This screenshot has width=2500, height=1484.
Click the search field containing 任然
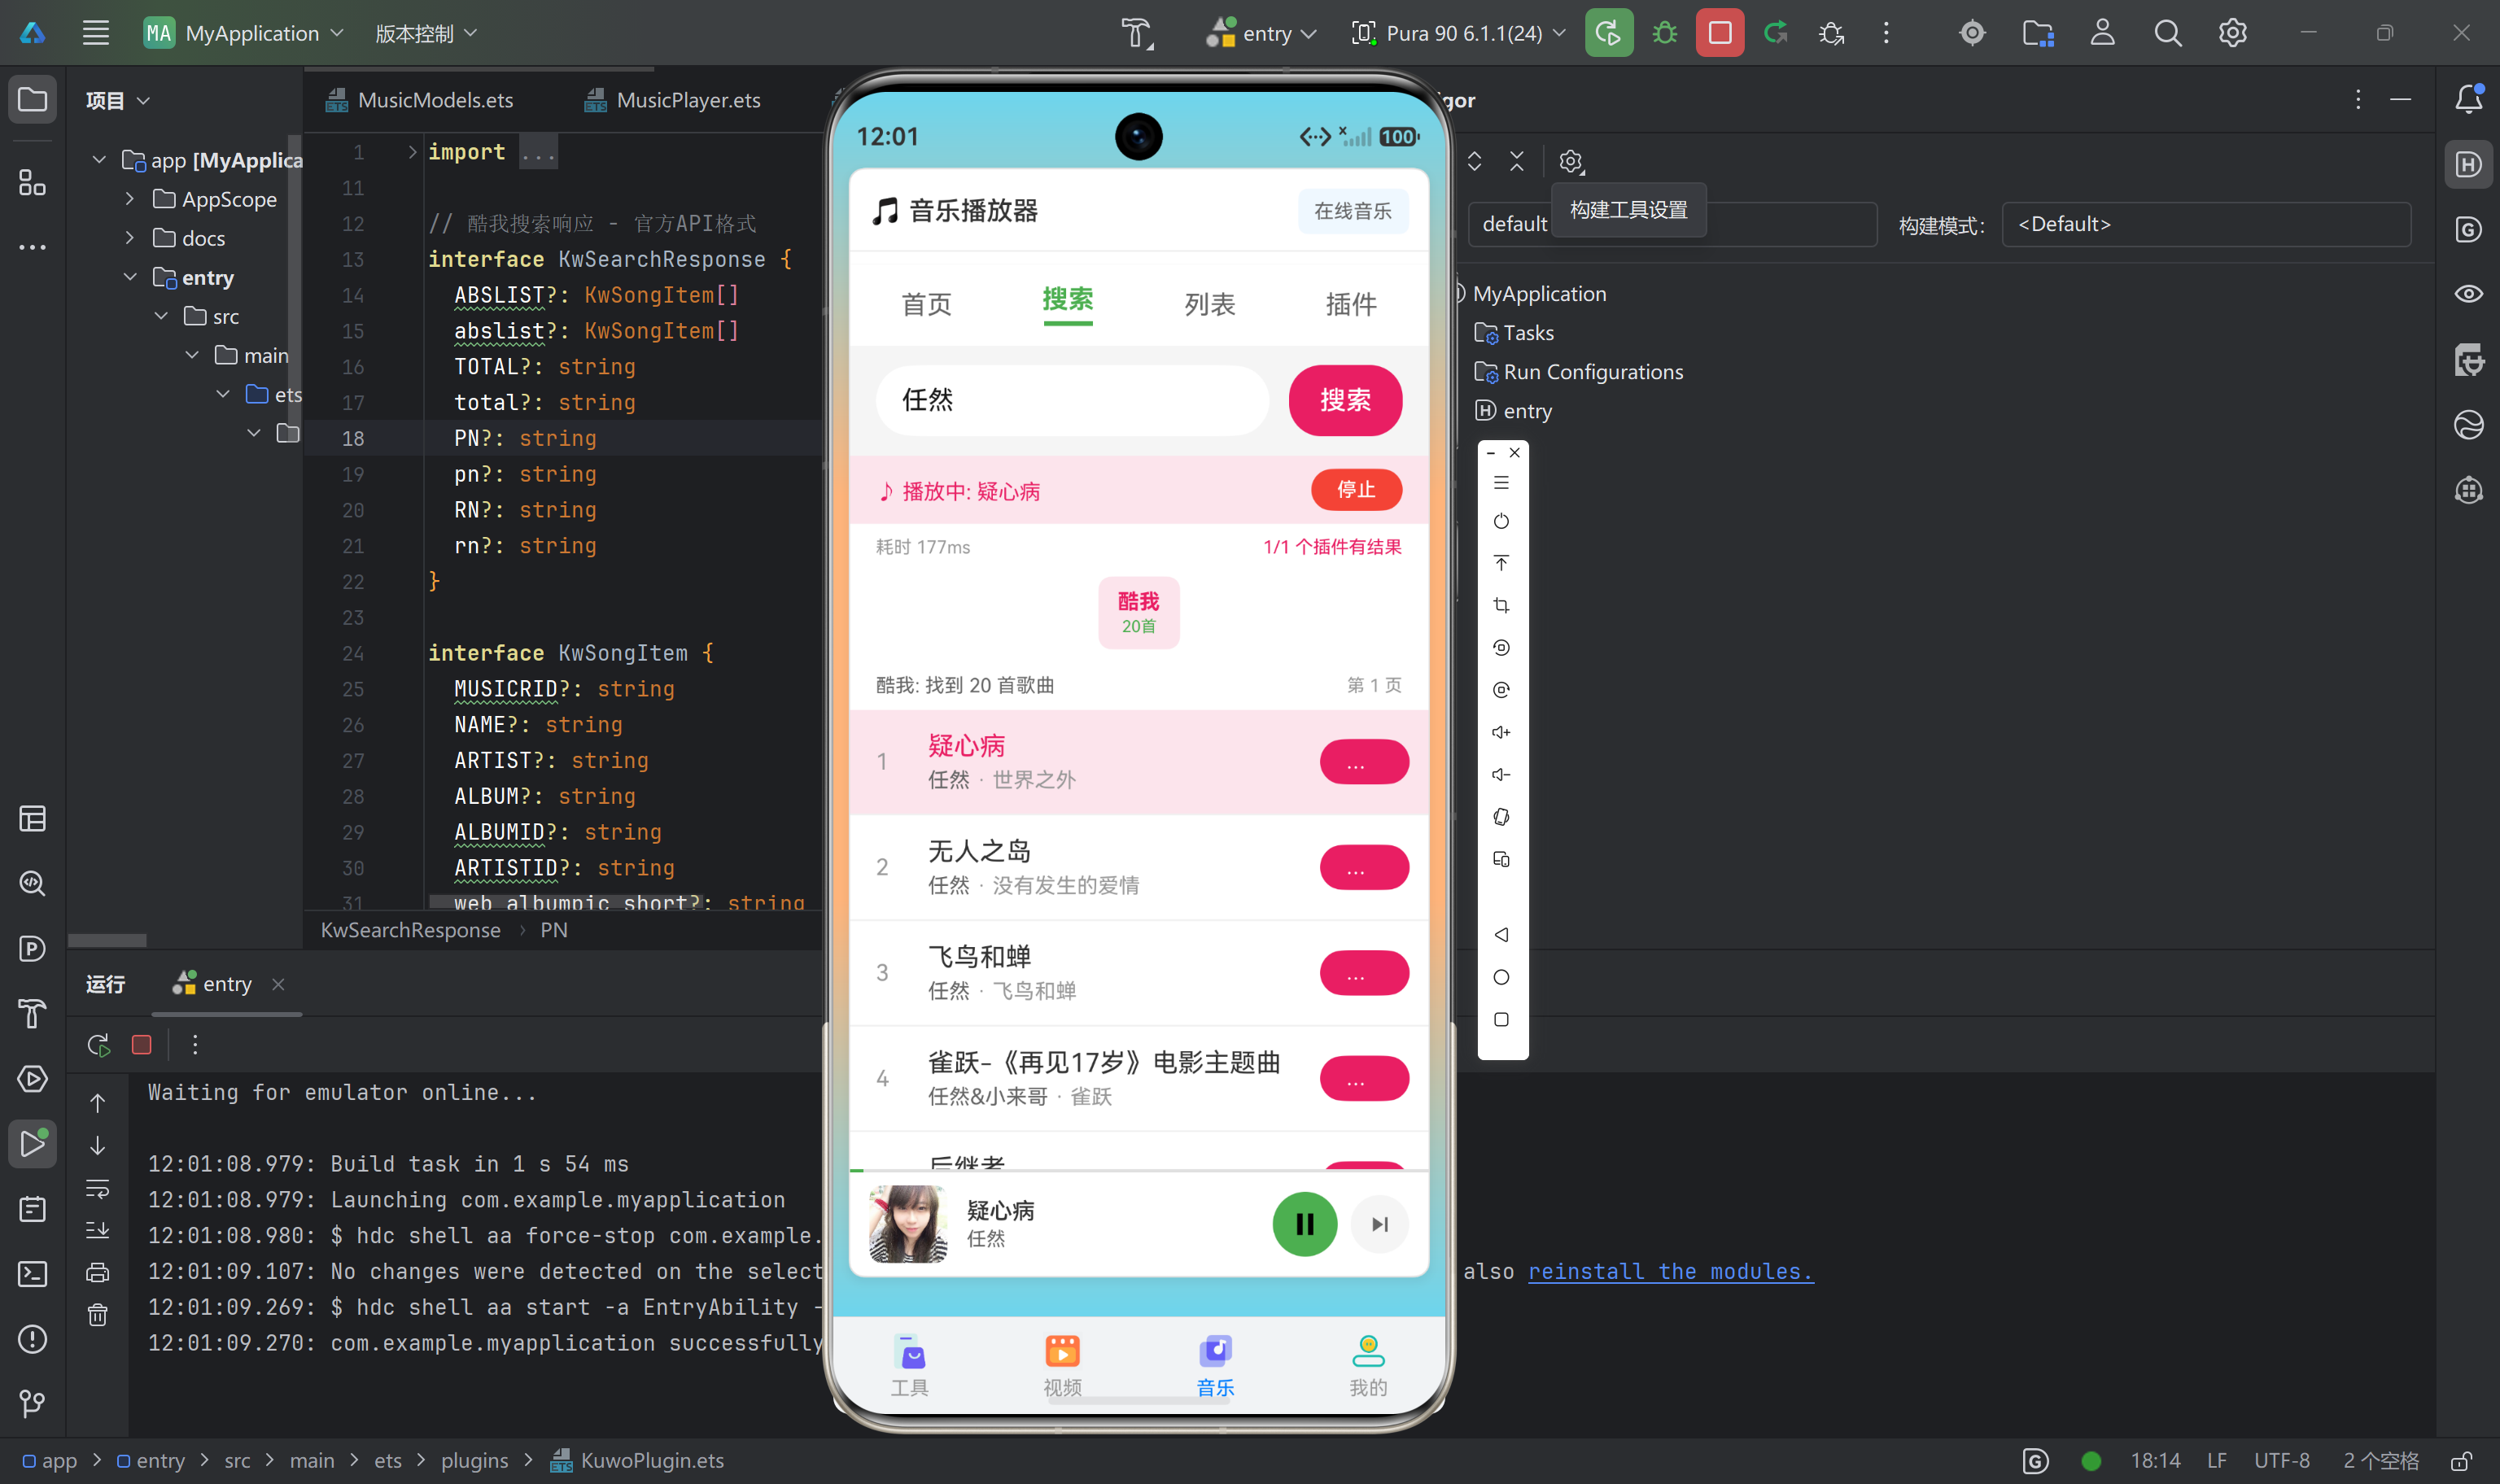(x=1072, y=400)
